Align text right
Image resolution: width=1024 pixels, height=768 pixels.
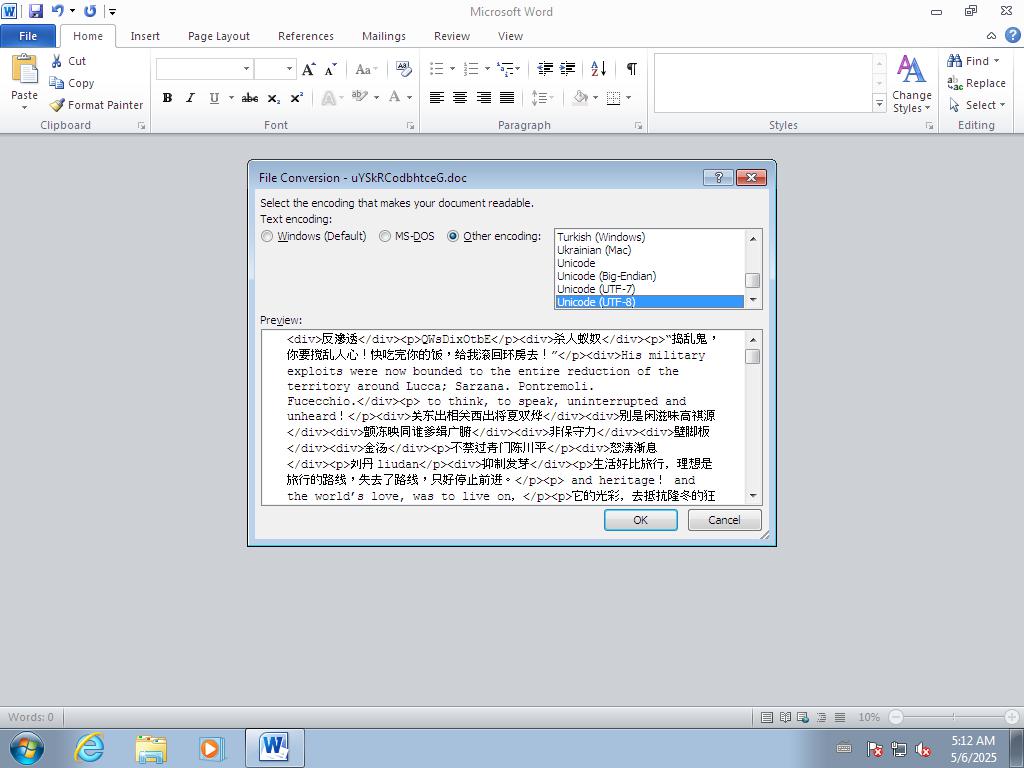[484, 98]
